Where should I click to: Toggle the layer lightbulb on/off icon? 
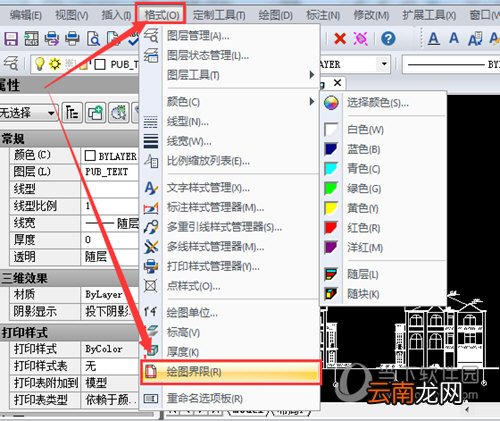point(40,63)
